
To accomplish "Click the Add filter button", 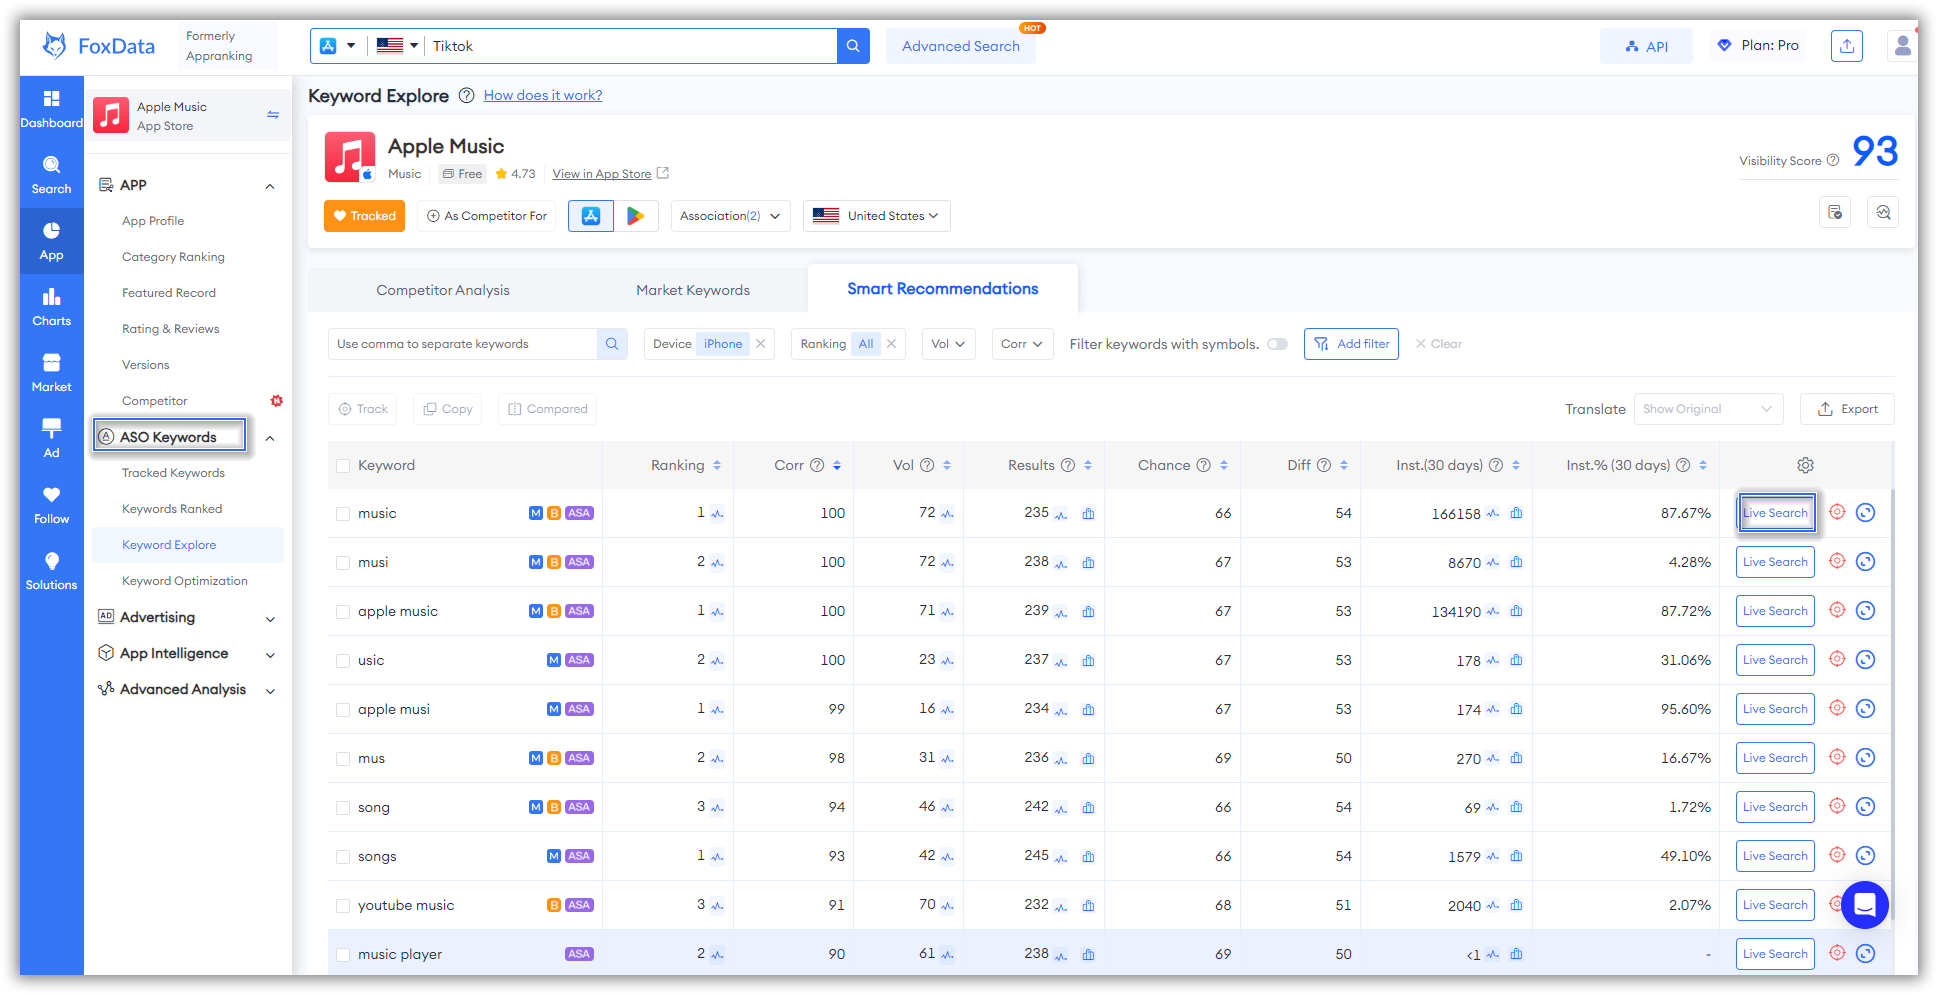I will (x=1351, y=344).
